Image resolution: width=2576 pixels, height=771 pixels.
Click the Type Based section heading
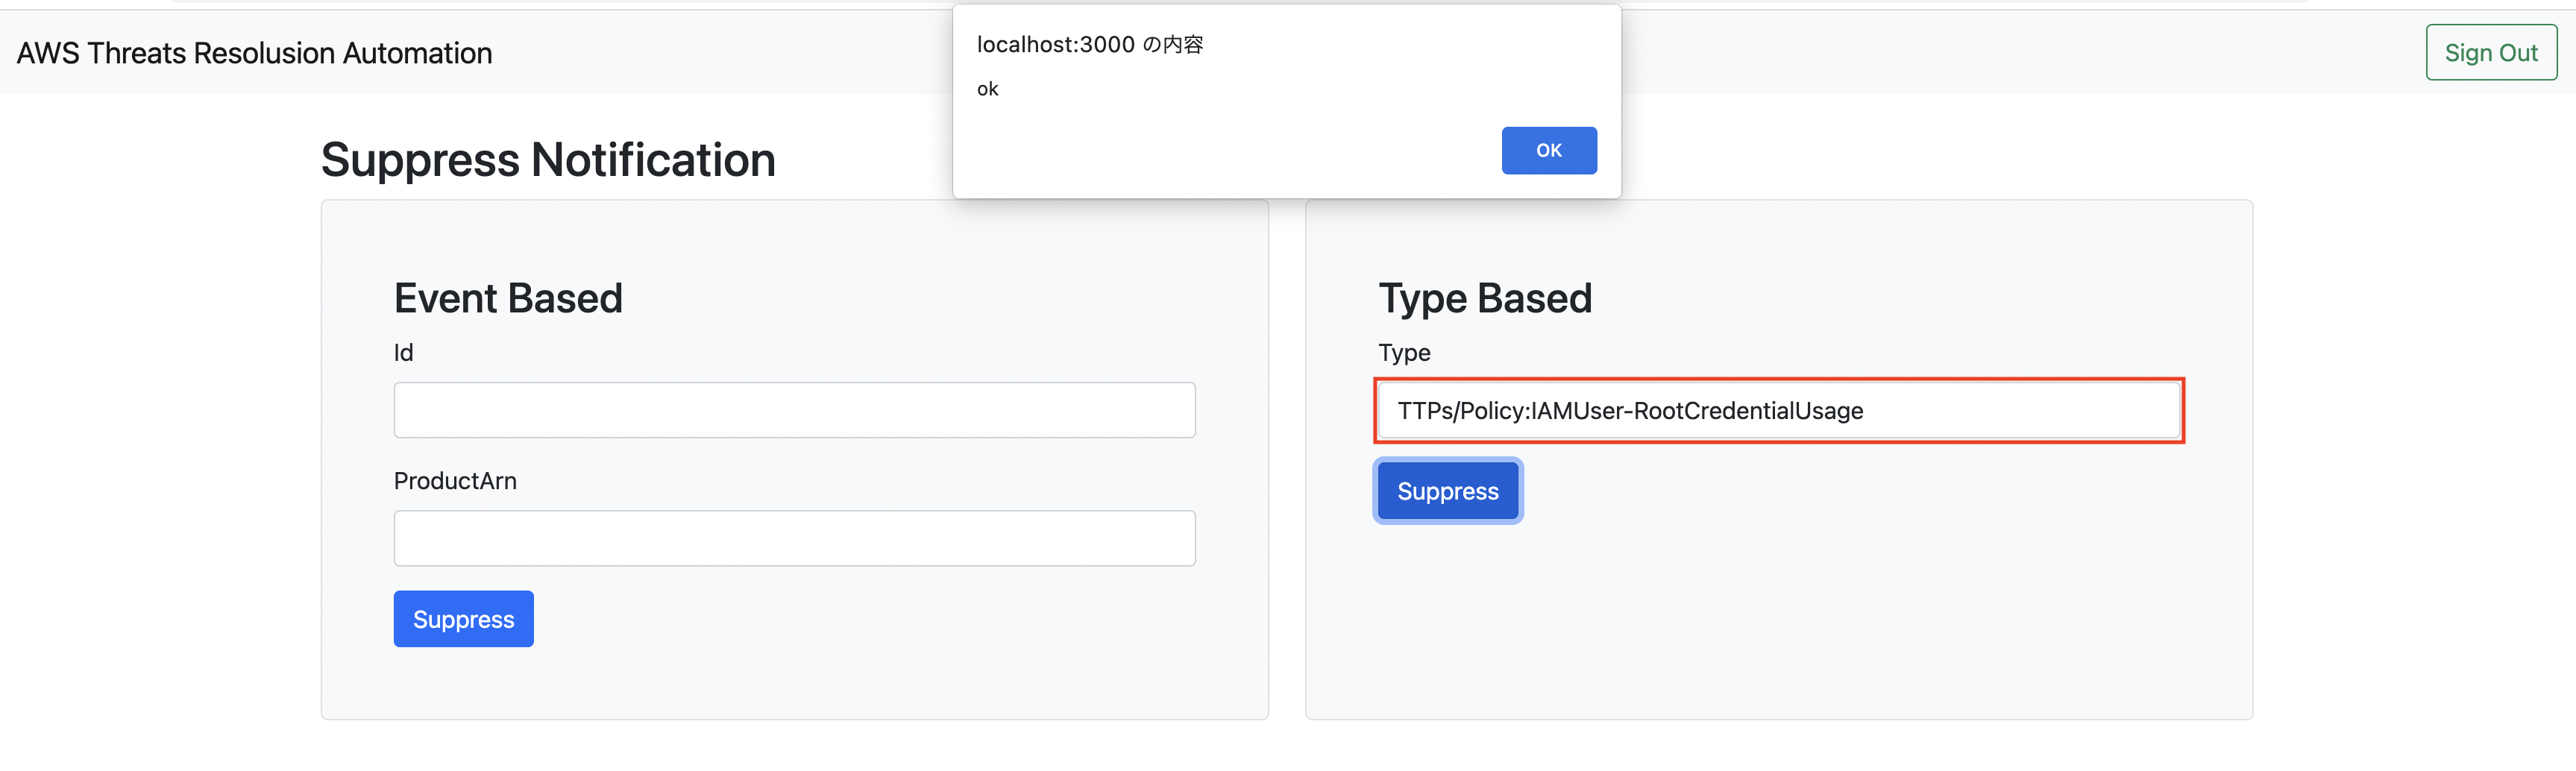coord(1484,298)
